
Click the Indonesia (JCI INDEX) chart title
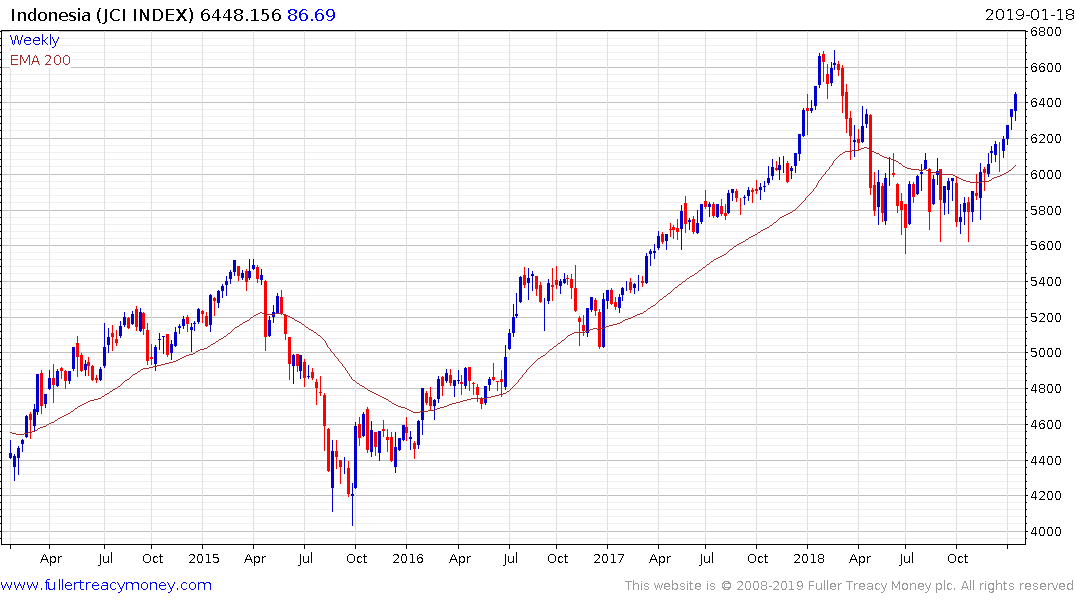pos(102,15)
